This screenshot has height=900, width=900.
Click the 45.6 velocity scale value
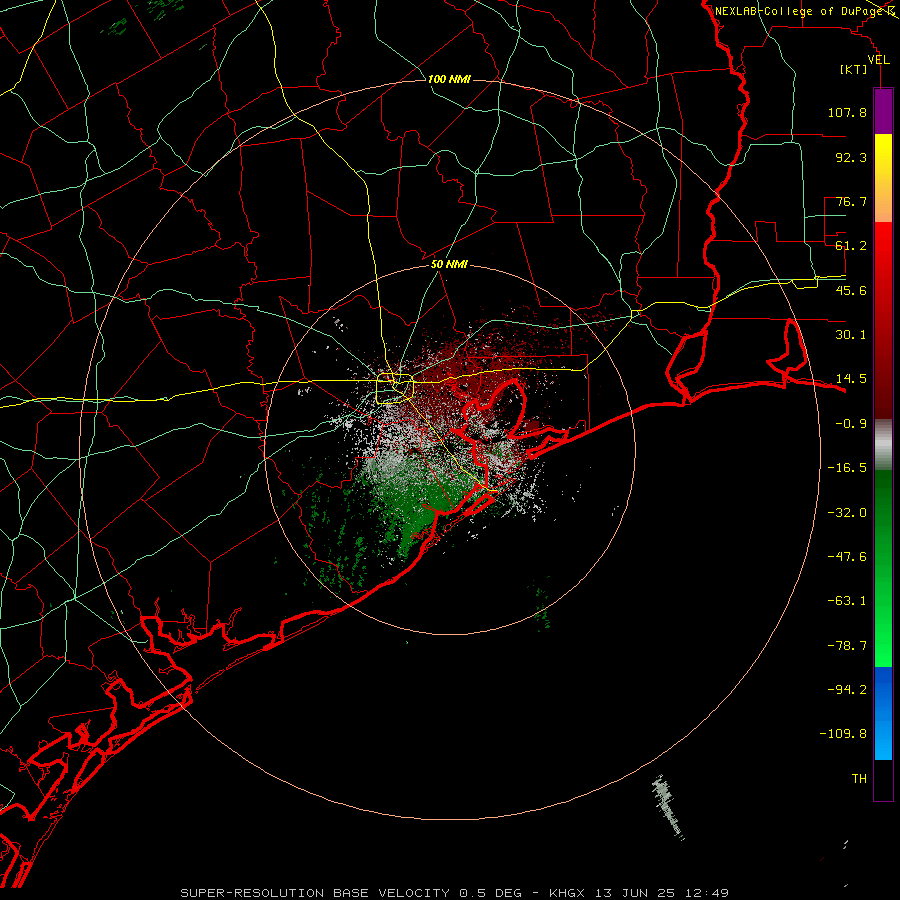851,290
